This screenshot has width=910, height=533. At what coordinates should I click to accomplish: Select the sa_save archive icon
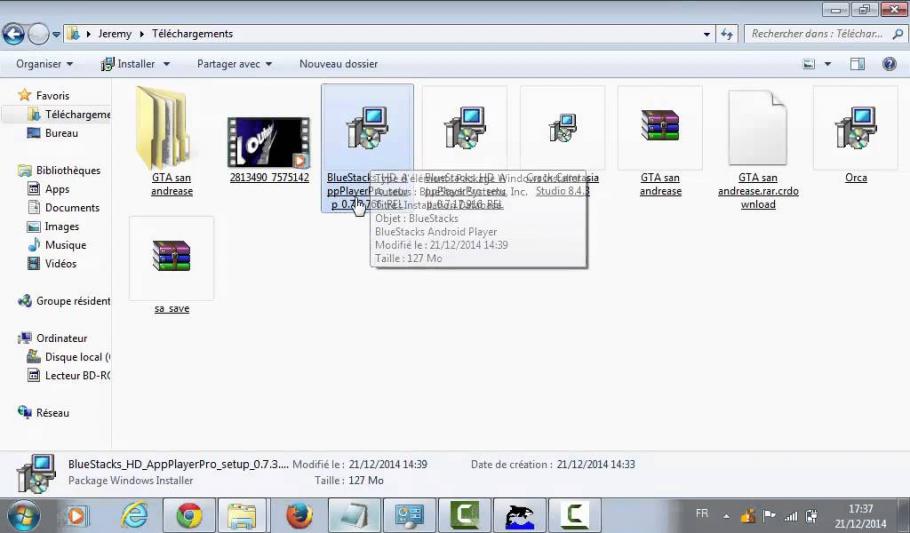tap(171, 255)
